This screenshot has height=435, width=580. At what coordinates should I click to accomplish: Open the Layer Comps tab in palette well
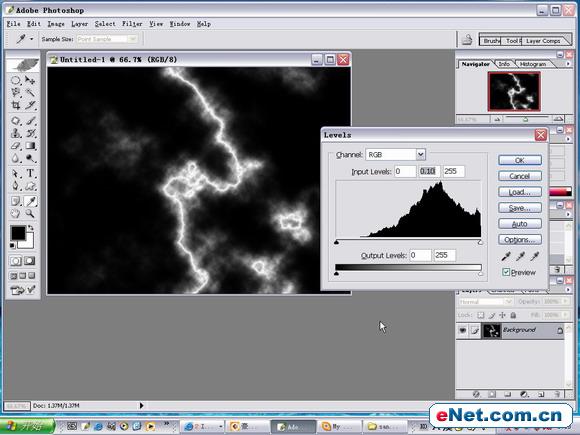543,41
